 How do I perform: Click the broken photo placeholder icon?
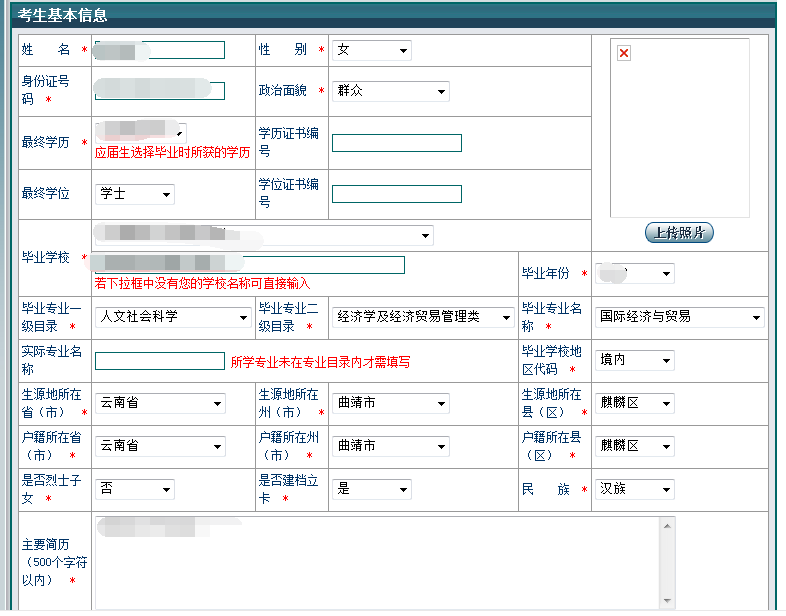(x=624, y=54)
